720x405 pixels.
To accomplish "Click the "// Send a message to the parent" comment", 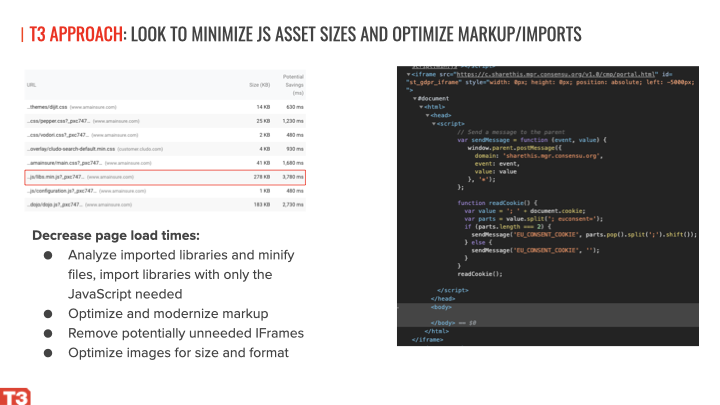I will 511,132.
